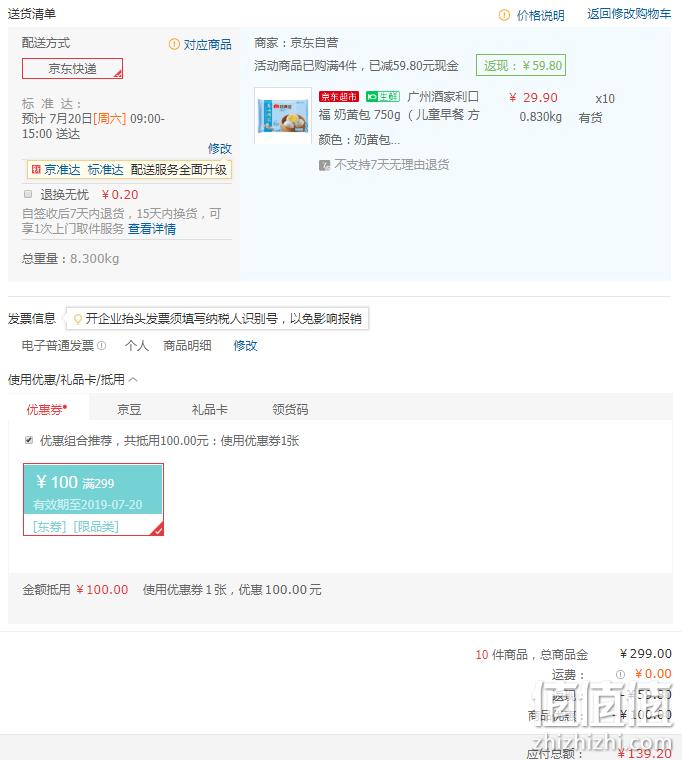Image resolution: width=682 pixels, height=760 pixels.
Task: Click the price ¥ 29.90 text
Action: [533, 98]
